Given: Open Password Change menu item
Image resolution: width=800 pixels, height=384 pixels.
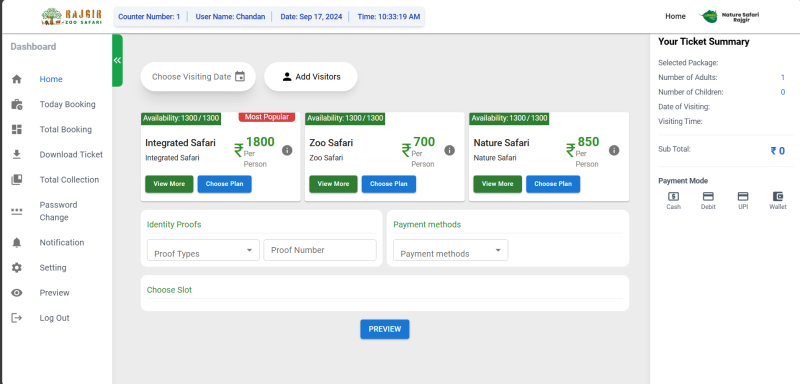Looking at the screenshot, I should coord(59,211).
